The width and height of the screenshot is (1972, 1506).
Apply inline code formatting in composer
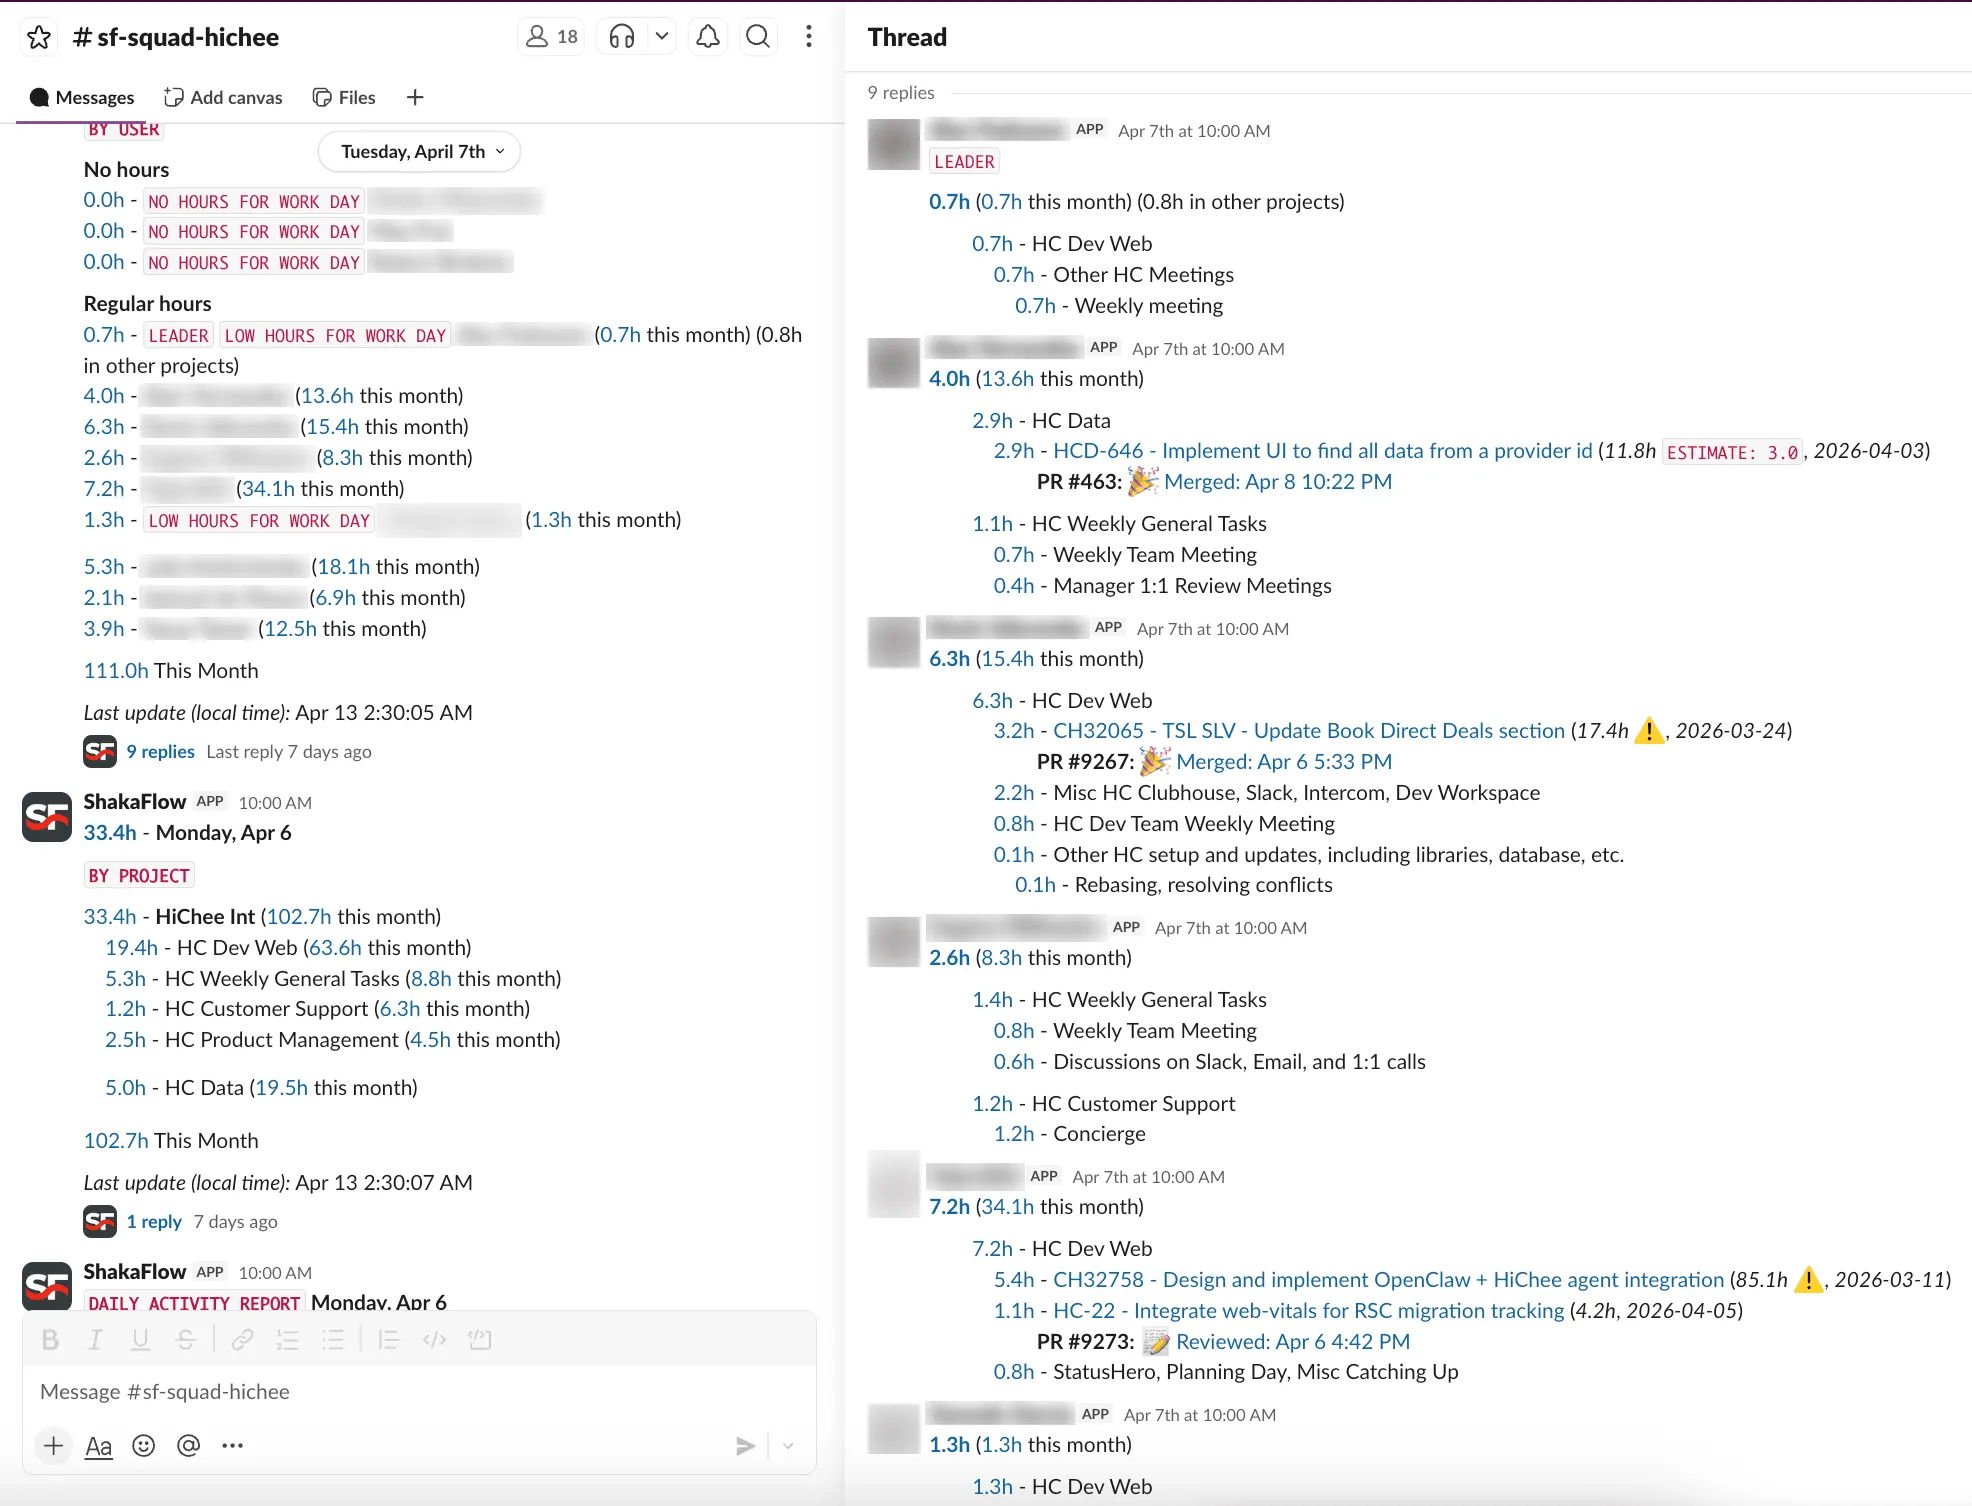tap(434, 1340)
